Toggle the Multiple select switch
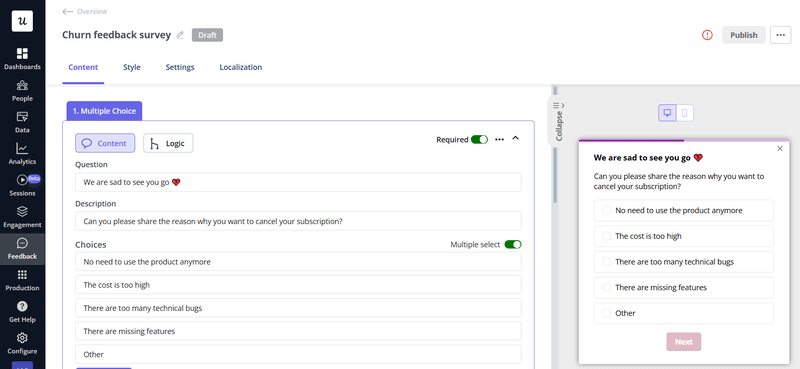800x369 pixels. point(513,244)
